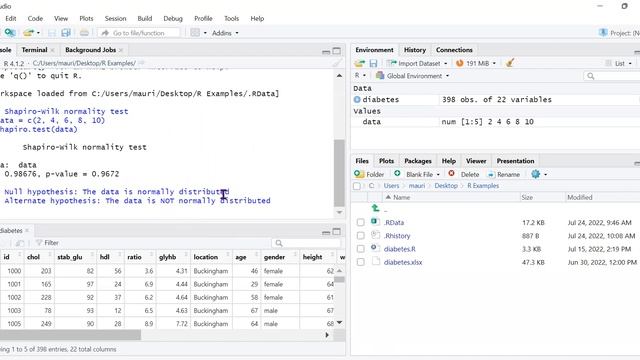Screen dimensions: 640x360
Task: Open the Viewer tab
Action: pos(476,161)
